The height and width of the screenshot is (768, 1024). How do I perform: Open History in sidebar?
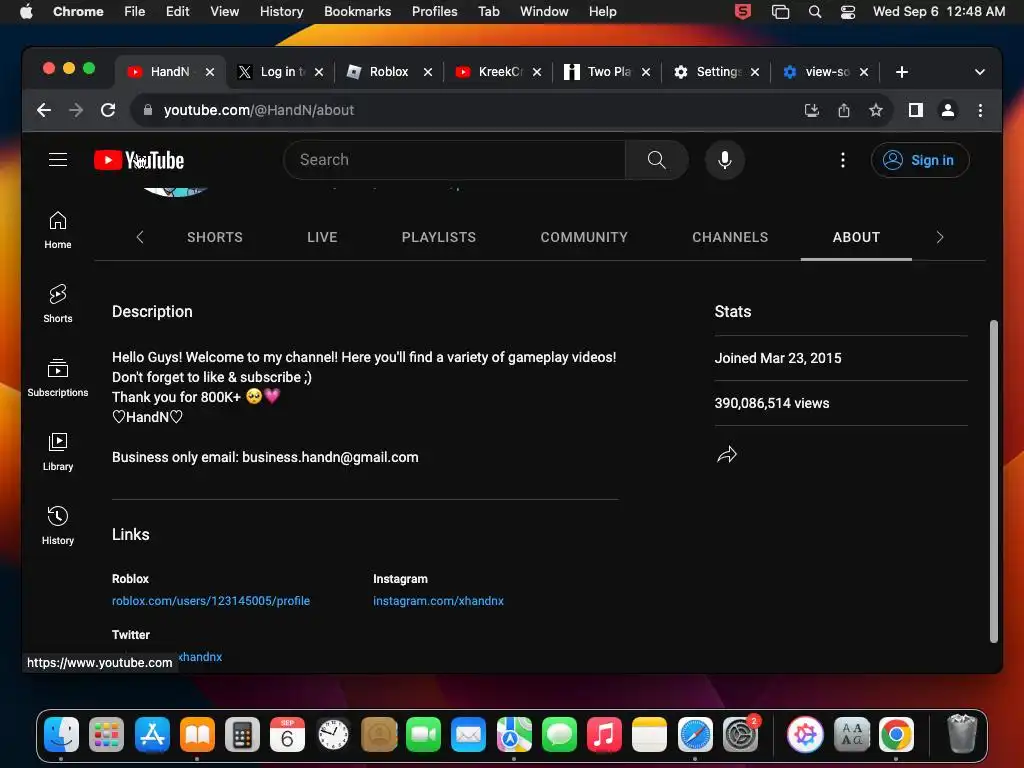(x=57, y=526)
